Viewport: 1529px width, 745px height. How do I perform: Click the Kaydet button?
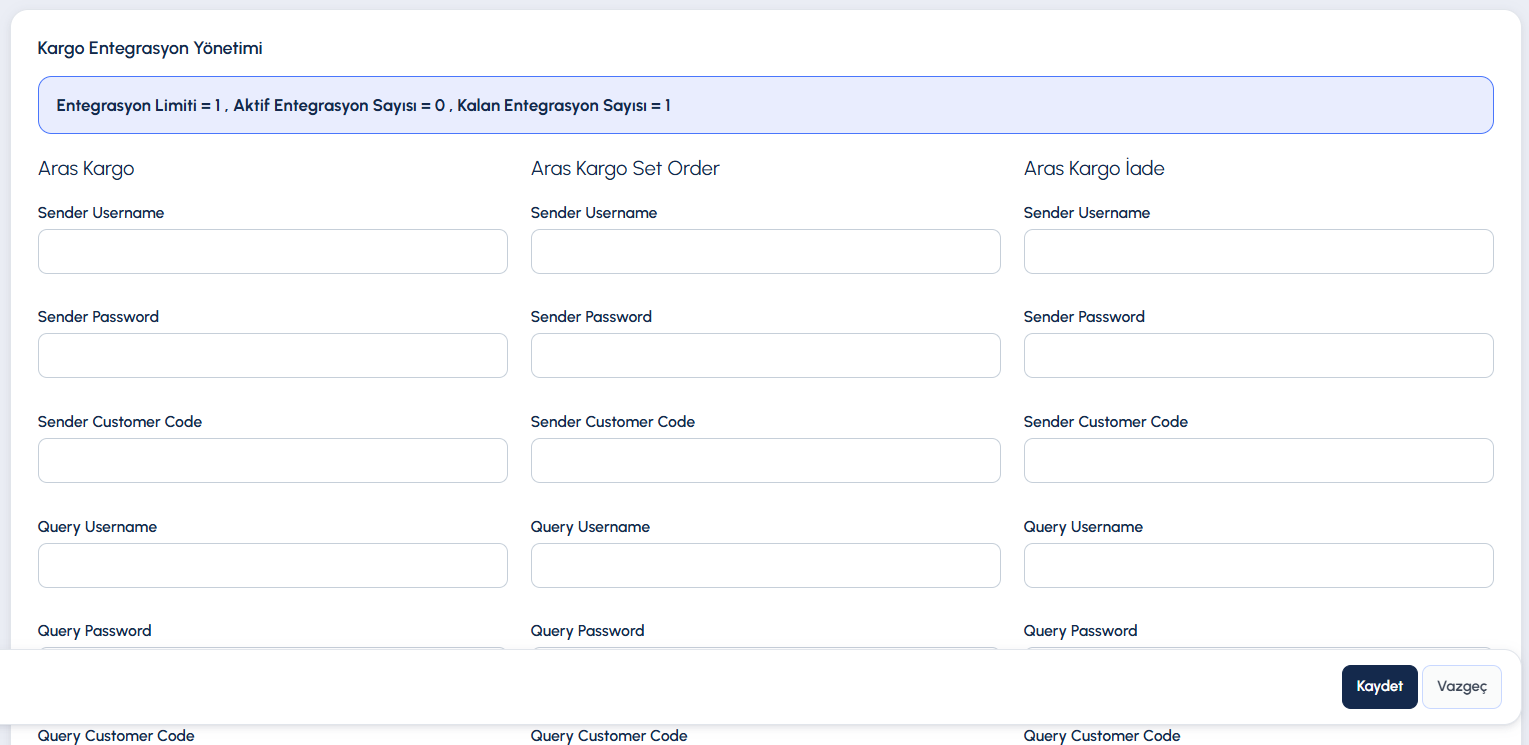[x=1379, y=687]
